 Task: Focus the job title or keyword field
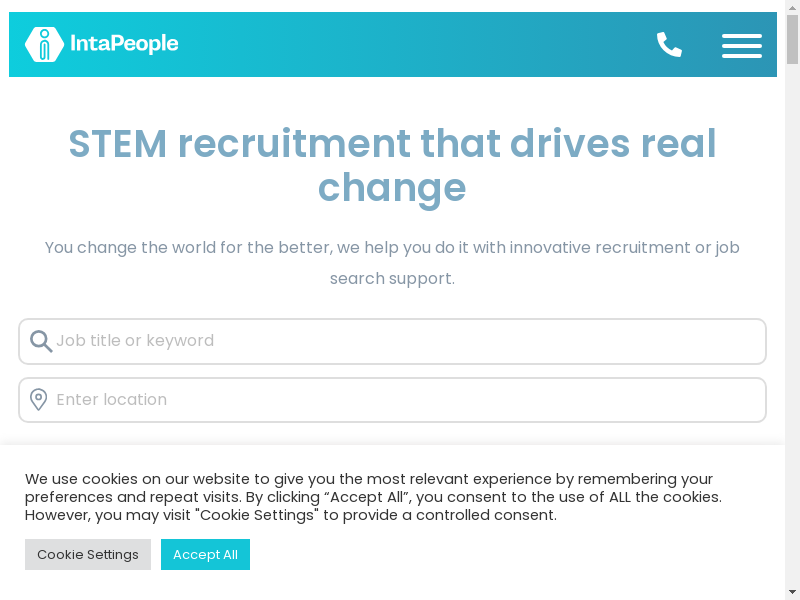400,341
